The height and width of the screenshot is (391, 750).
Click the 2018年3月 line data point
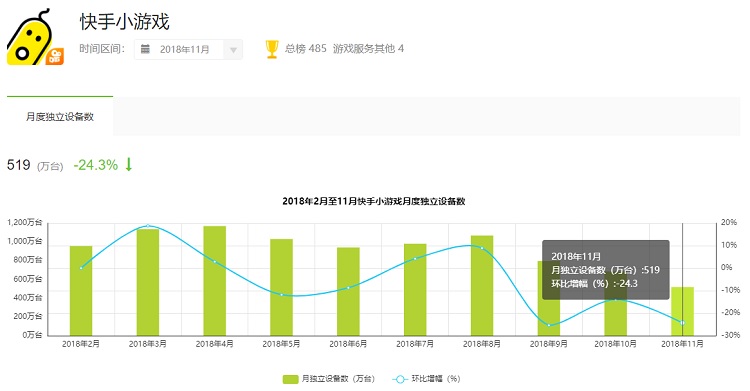(148, 226)
